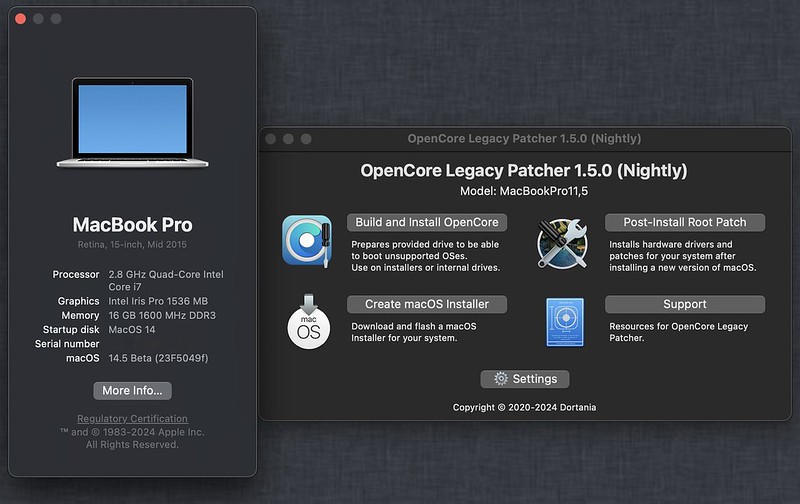Click the 'MacOS 14' startup disk value
800x504 pixels.
coord(132,330)
